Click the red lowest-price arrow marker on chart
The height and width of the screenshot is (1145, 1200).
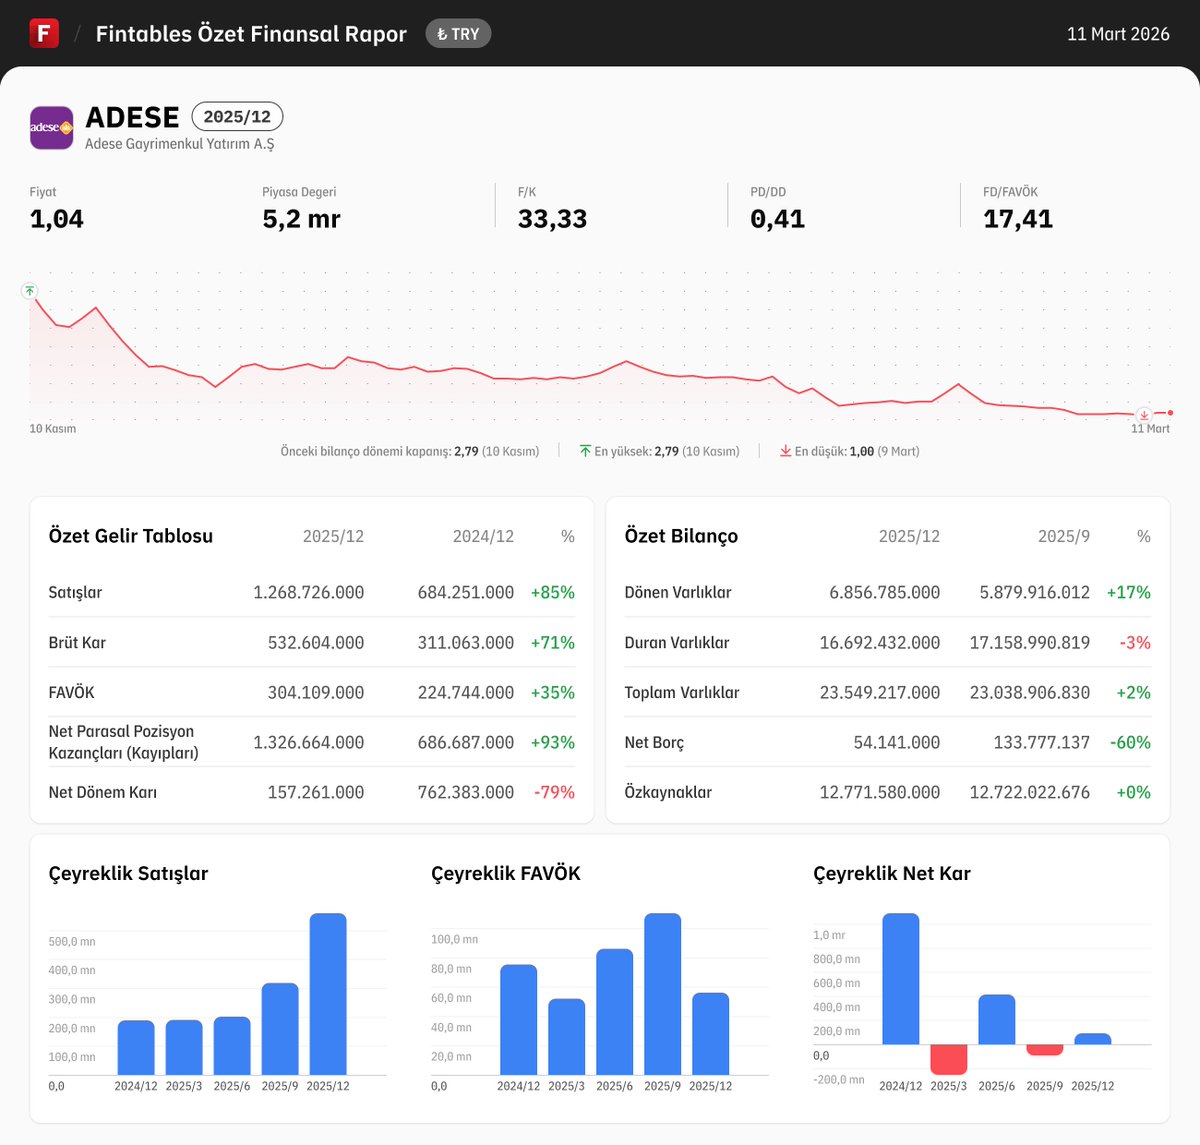[1144, 415]
